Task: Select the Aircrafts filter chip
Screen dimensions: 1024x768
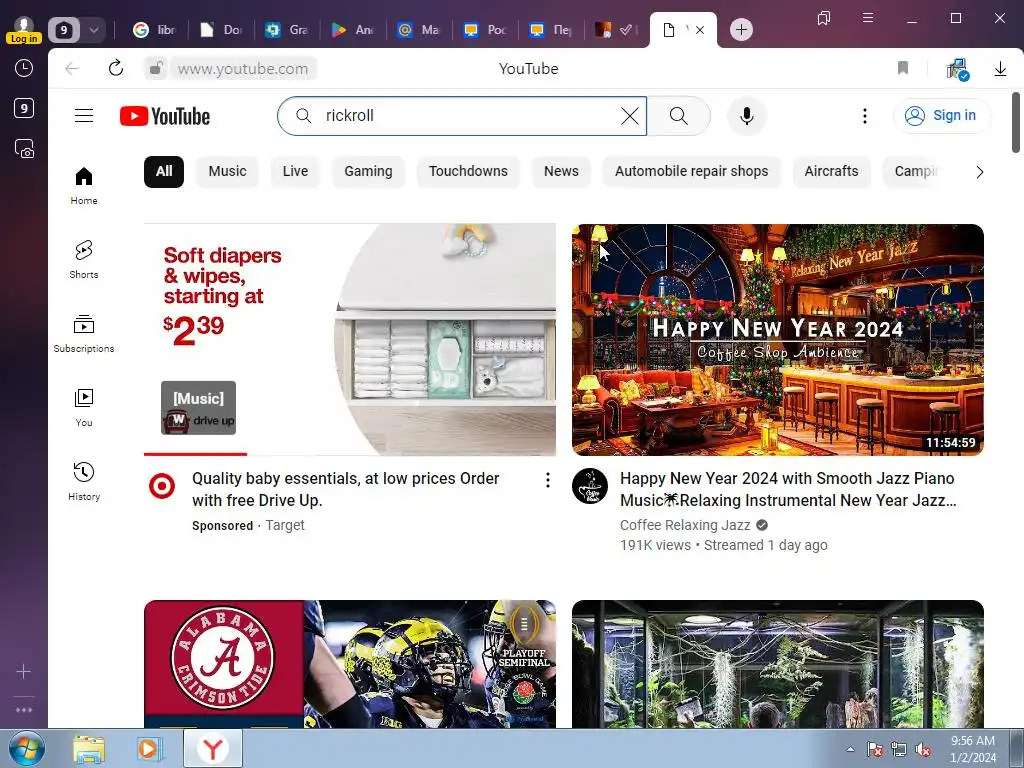Action: pos(831,172)
